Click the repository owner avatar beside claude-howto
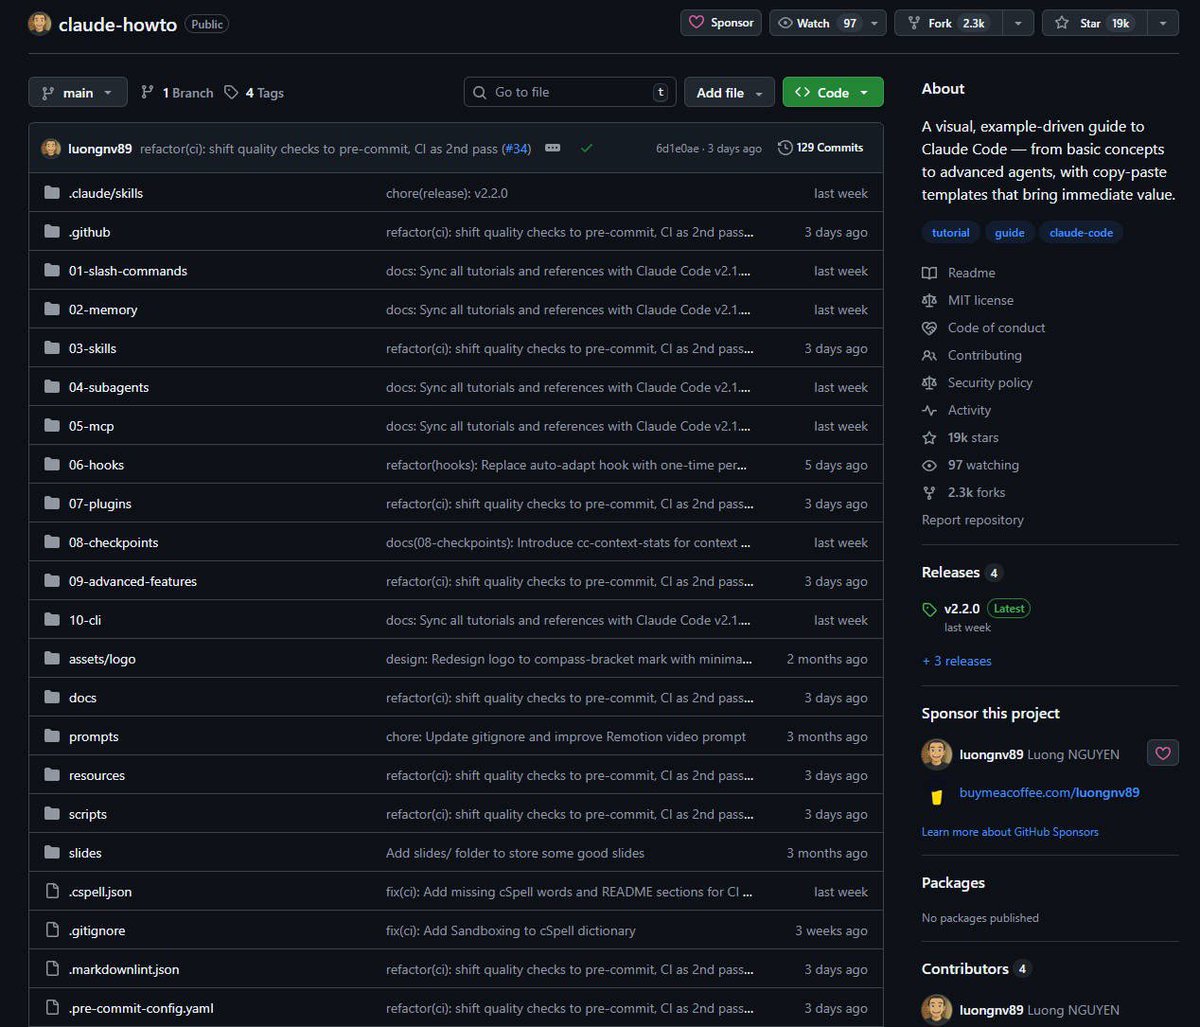 (x=39, y=23)
